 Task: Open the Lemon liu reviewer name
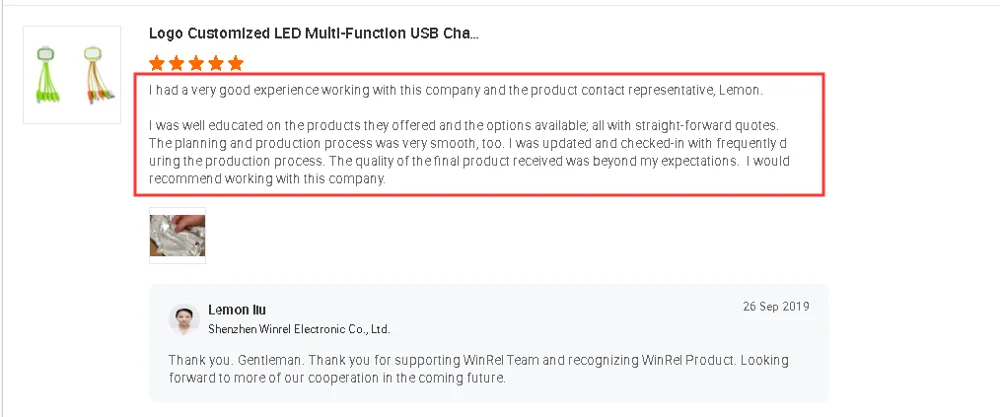(x=237, y=310)
